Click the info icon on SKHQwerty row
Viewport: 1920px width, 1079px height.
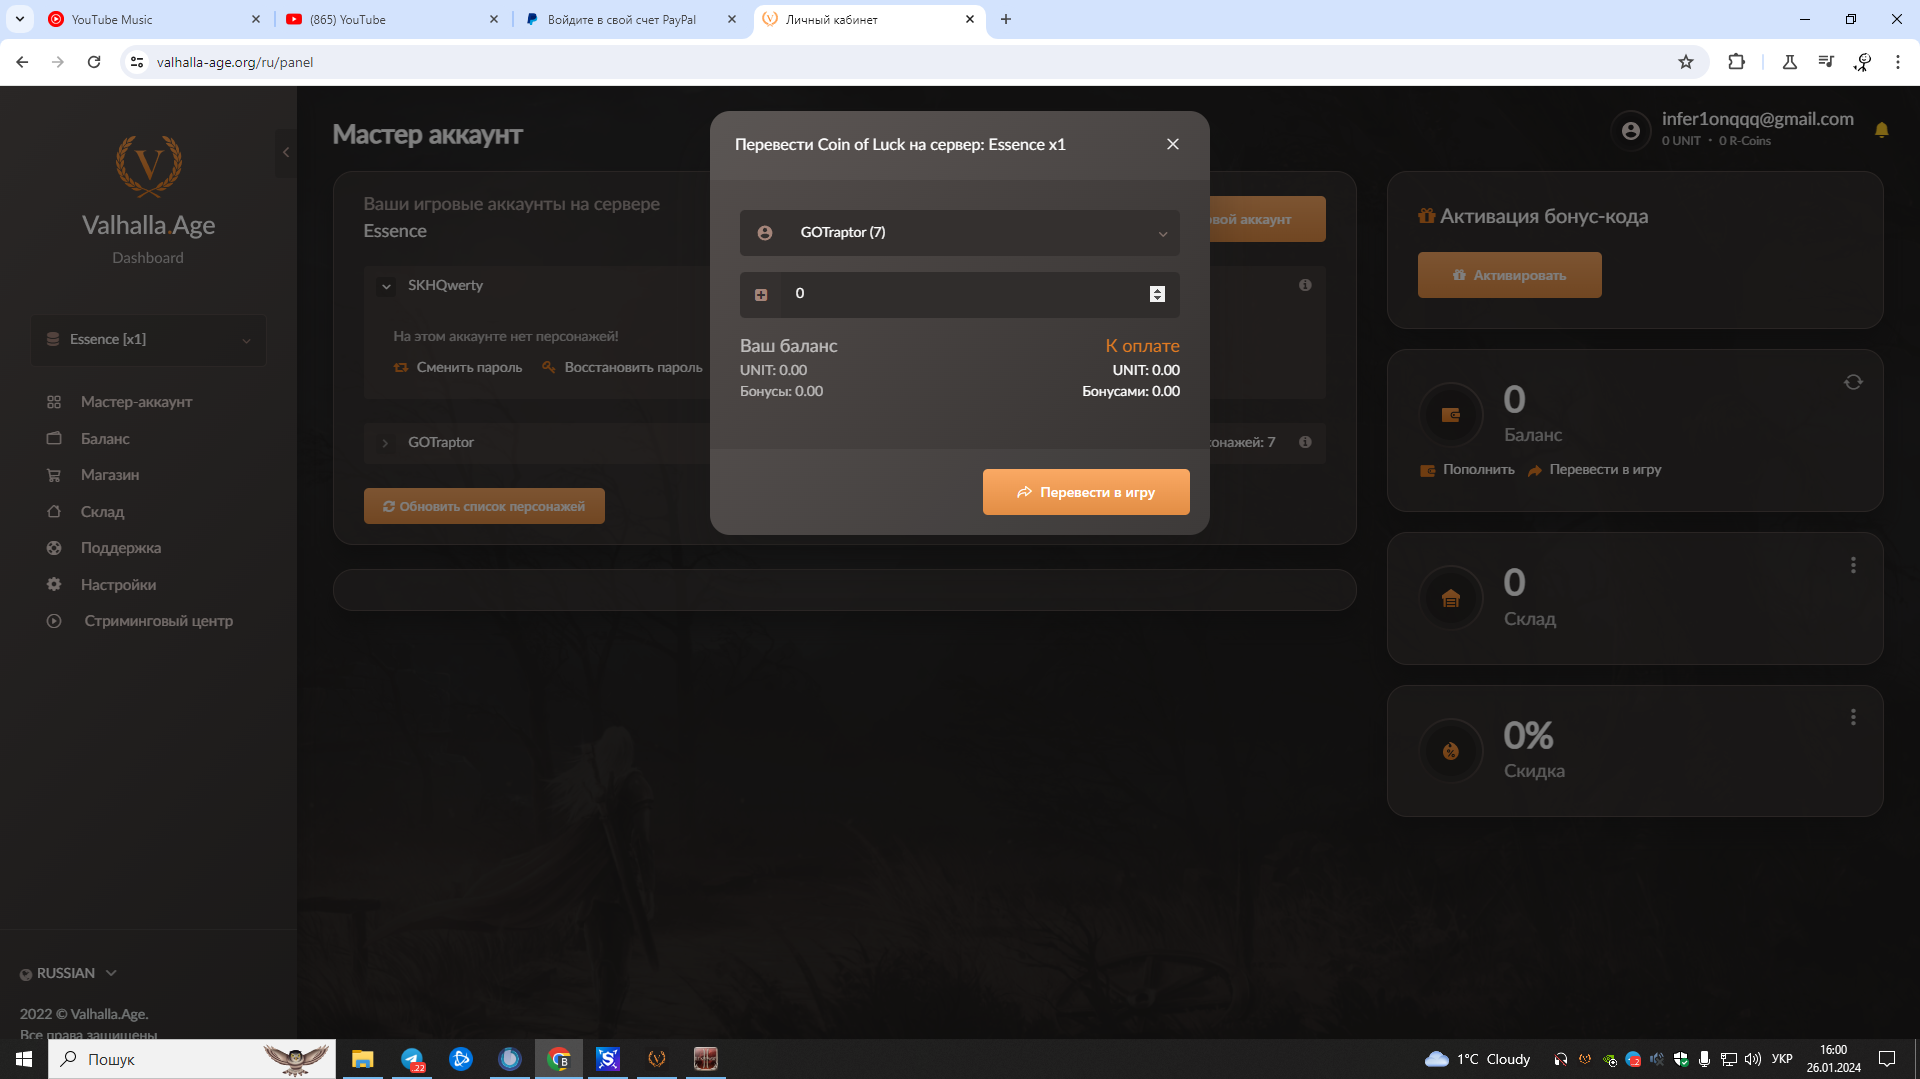click(x=1305, y=285)
